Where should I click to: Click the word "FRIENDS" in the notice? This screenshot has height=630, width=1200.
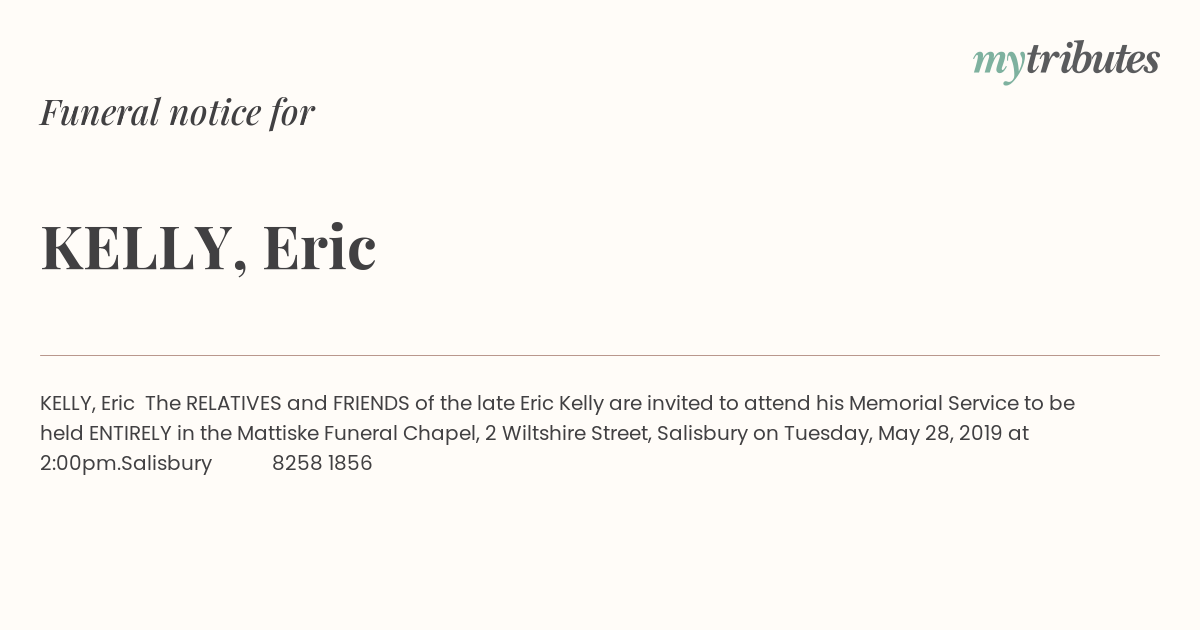click(x=371, y=403)
